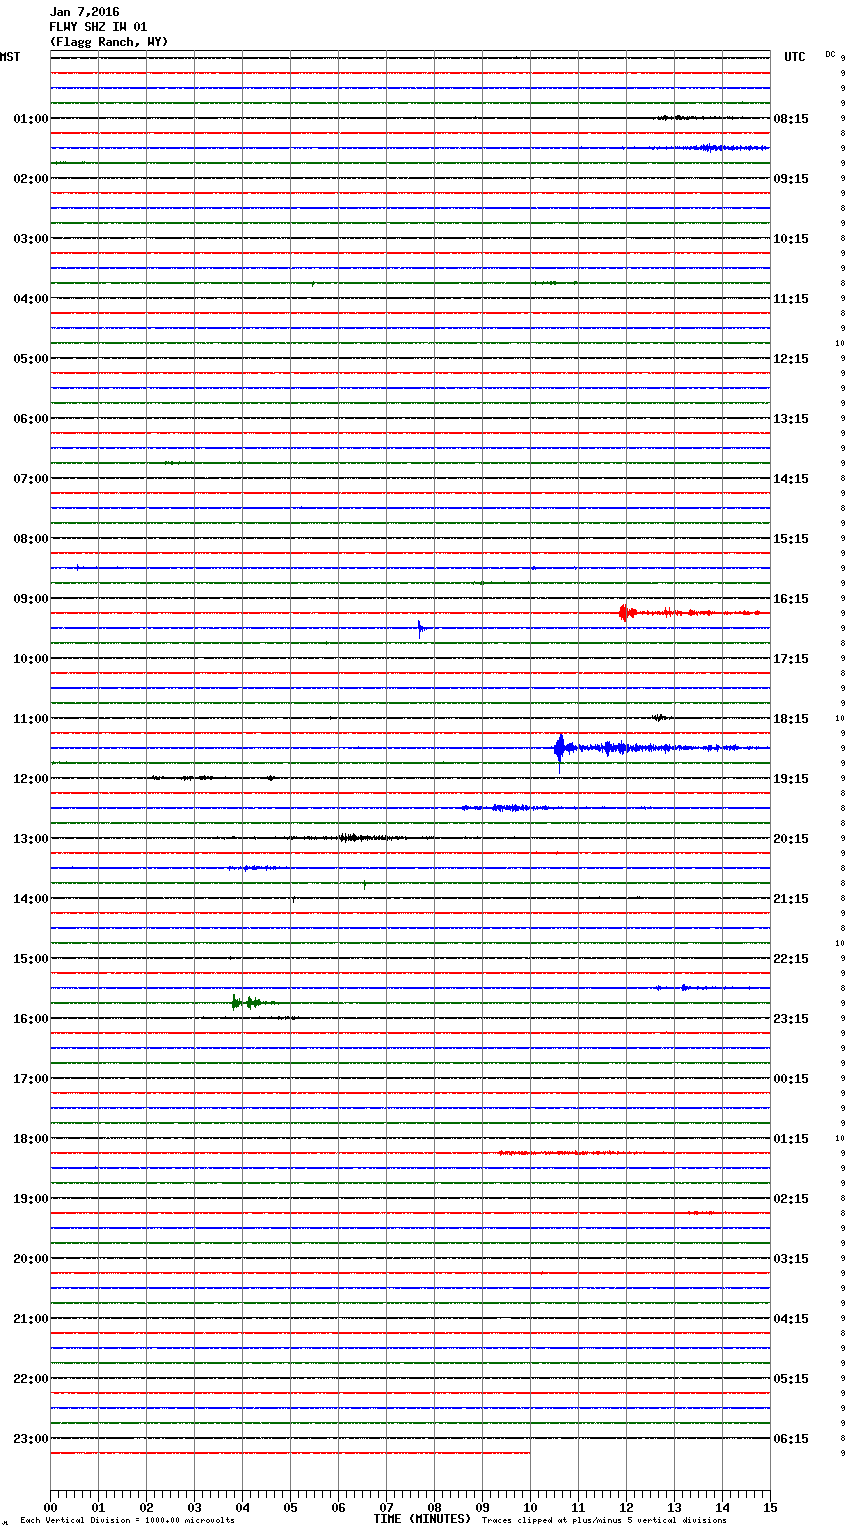Viewport: 850px width, 1534px height.
Task: Select the 23:00 MST time label
Action: pyautogui.click(x=30, y=1438)
